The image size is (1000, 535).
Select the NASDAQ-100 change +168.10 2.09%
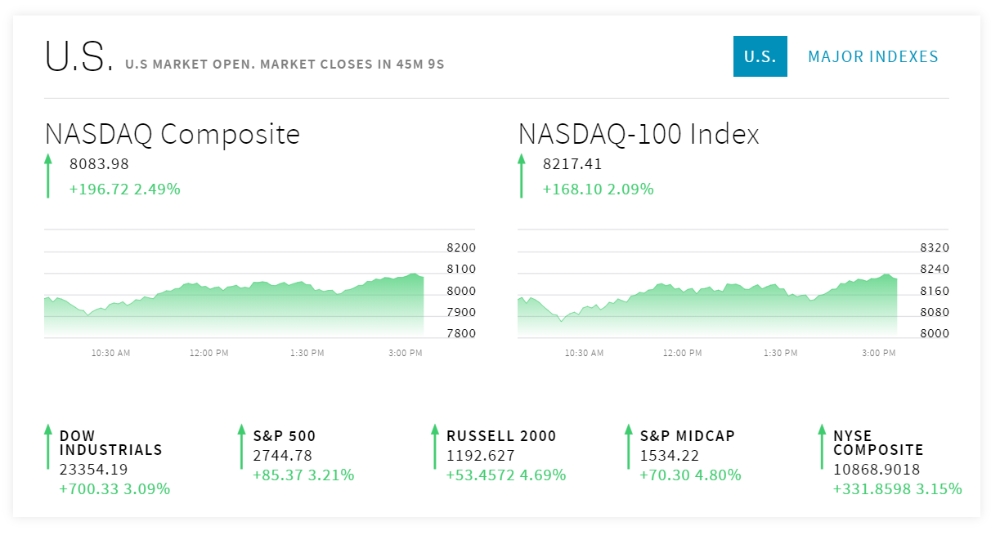598,189
